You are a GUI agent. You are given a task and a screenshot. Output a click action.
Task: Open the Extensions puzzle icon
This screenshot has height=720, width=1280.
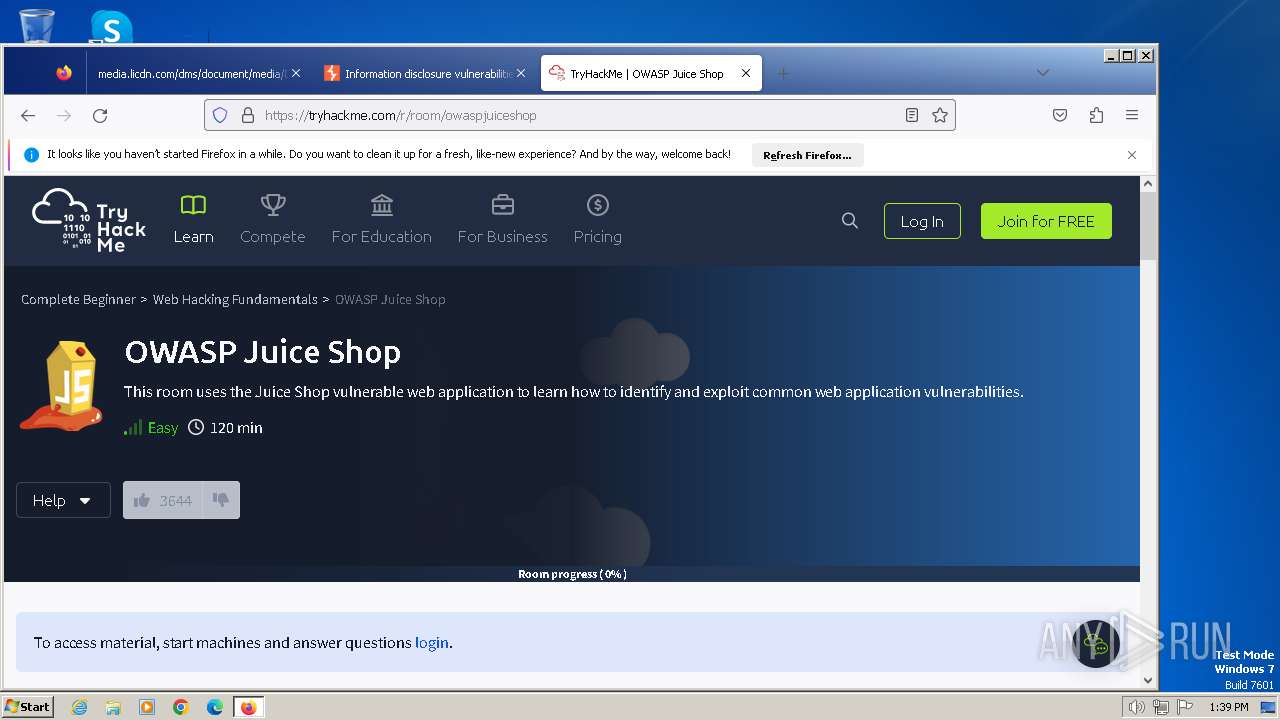[x=1096, y=115]
